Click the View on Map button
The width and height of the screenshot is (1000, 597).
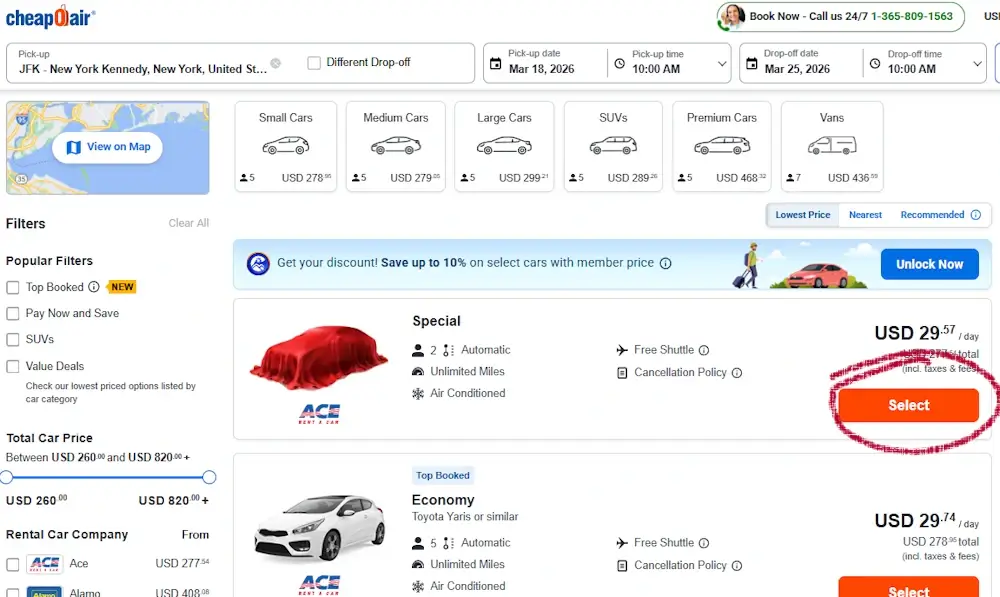(x=107, y=147)
